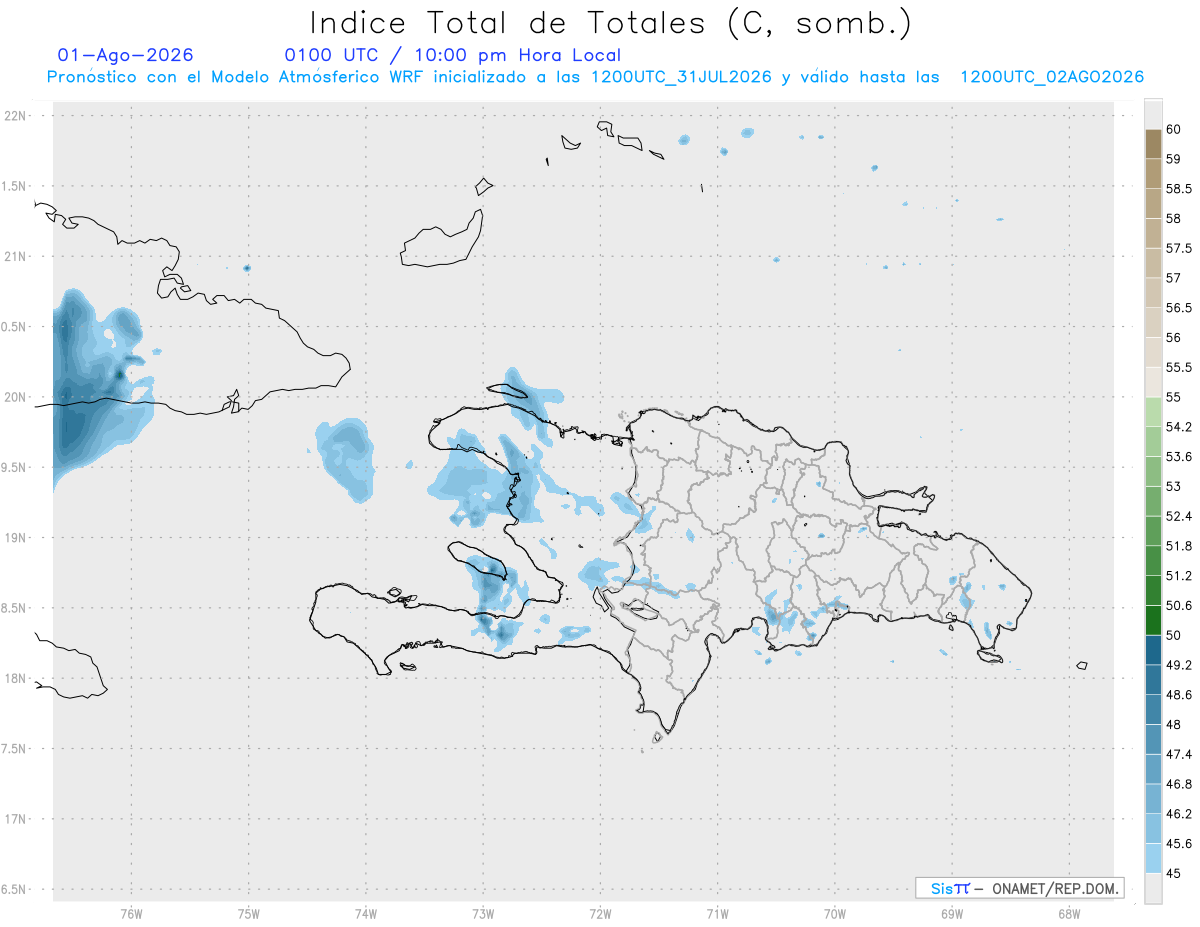Click the colorbar value '56.5'
1200x927 pixels.
coord(1178,308)
